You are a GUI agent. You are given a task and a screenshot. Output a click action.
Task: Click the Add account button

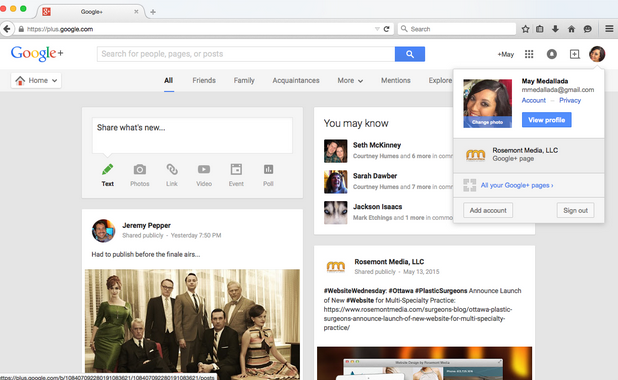point(488,210)
